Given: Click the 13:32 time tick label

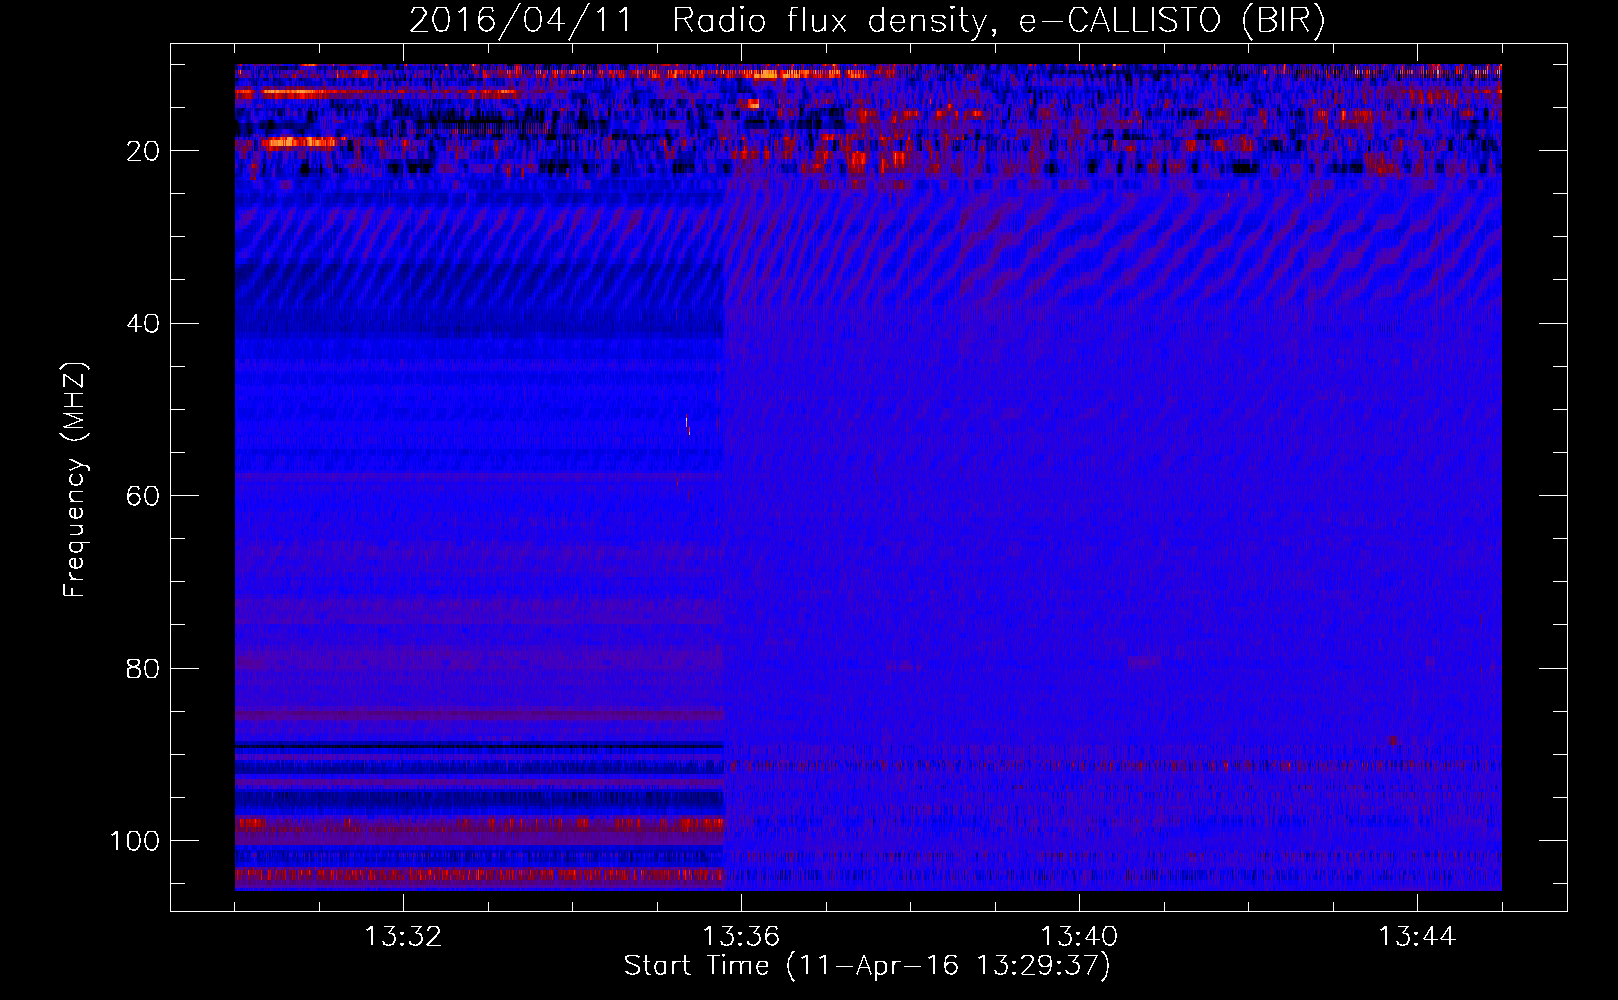Looking at the screenshot, I should 403,937.
